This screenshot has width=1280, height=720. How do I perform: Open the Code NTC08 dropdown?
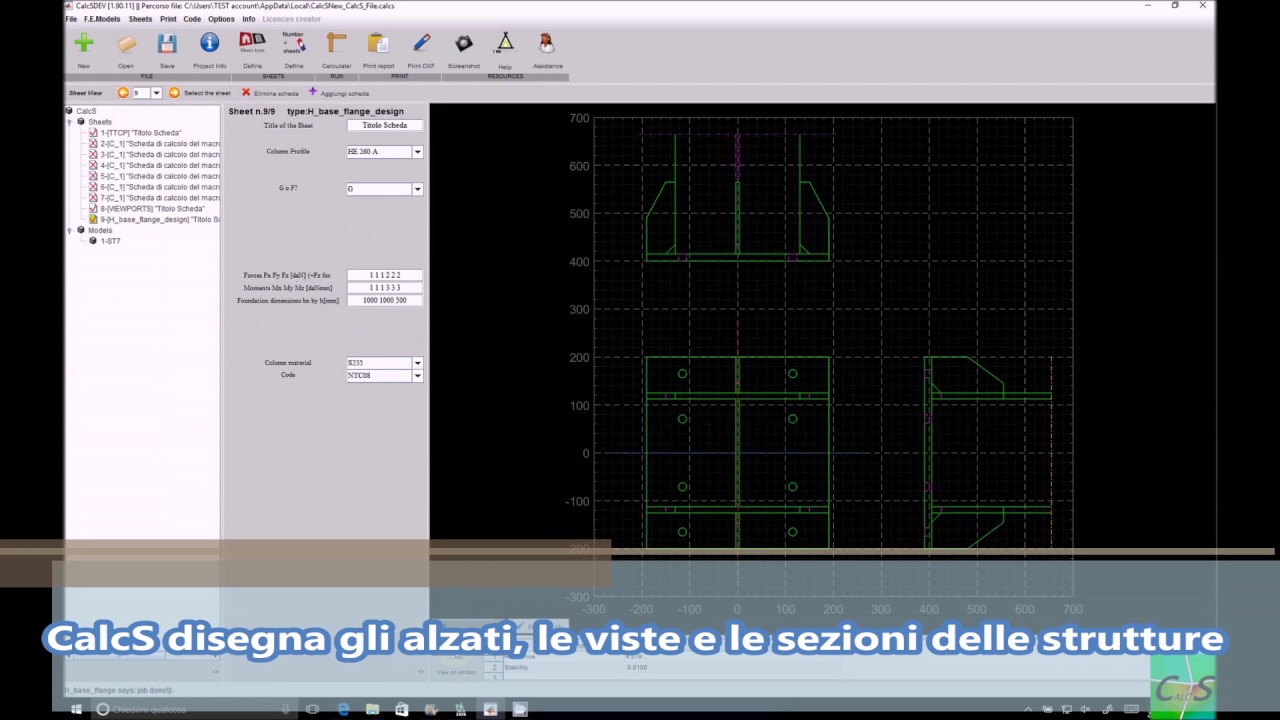pyautogui.click(x=417, y=376)
